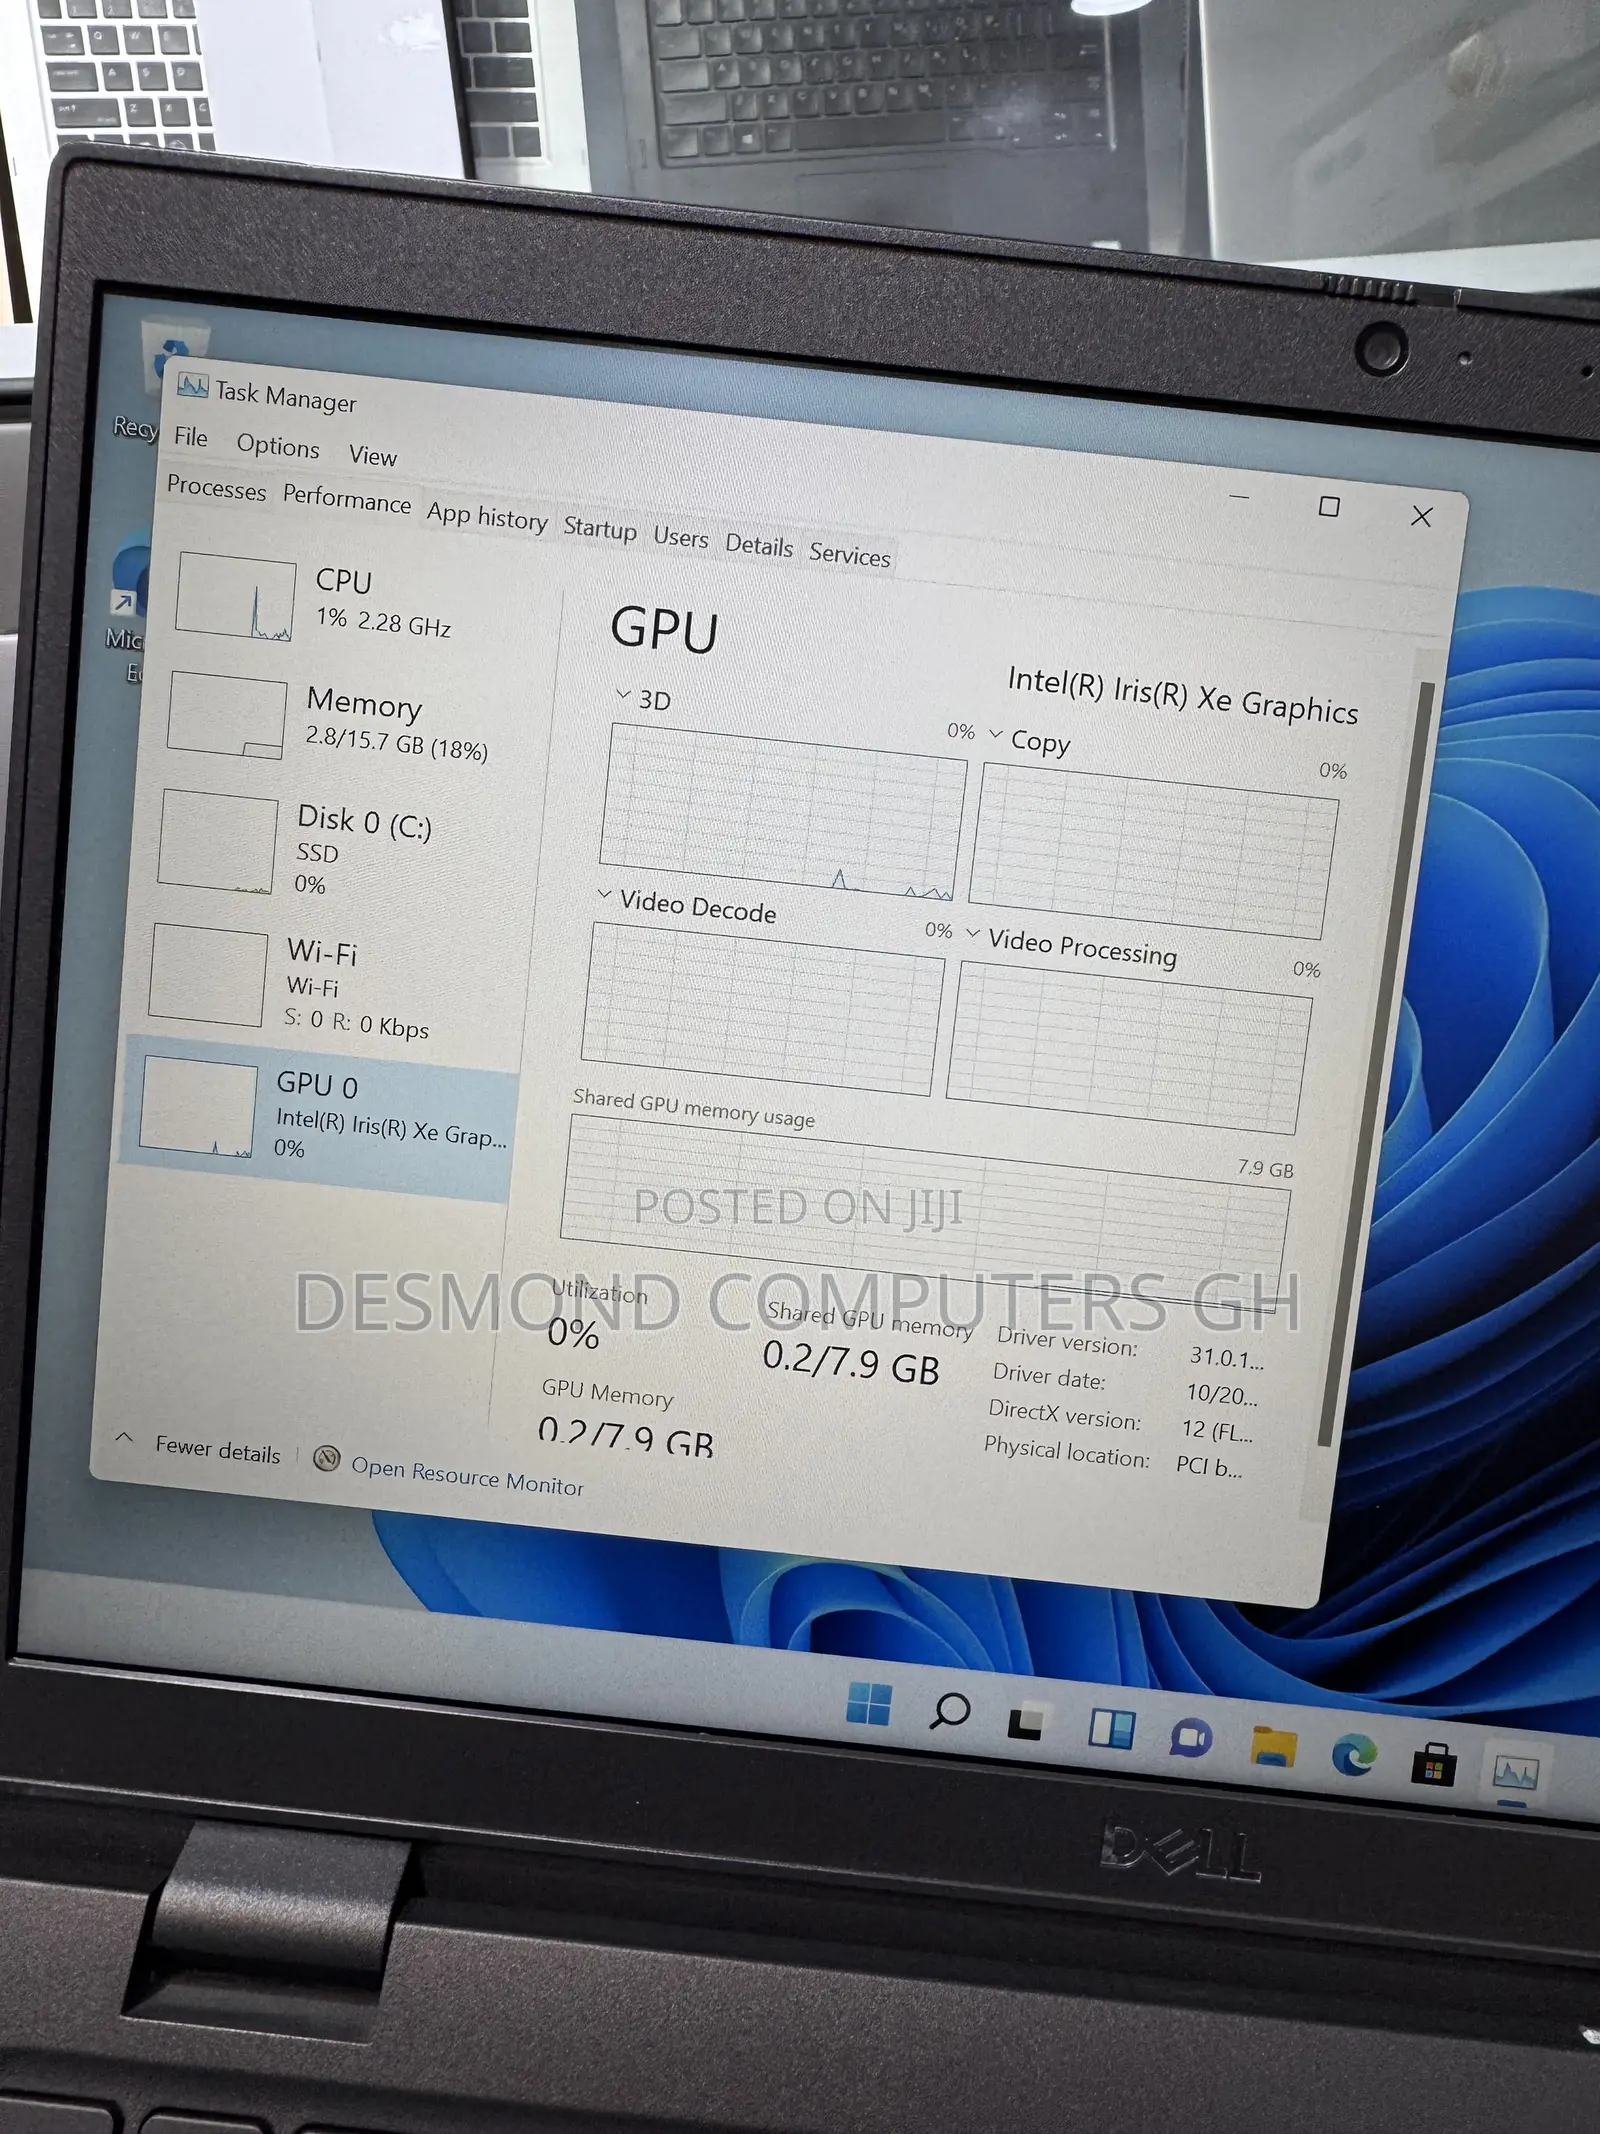Click the Driver date value 10/20...
Viewport: 1600px width, 2134px height.
1222,1394
